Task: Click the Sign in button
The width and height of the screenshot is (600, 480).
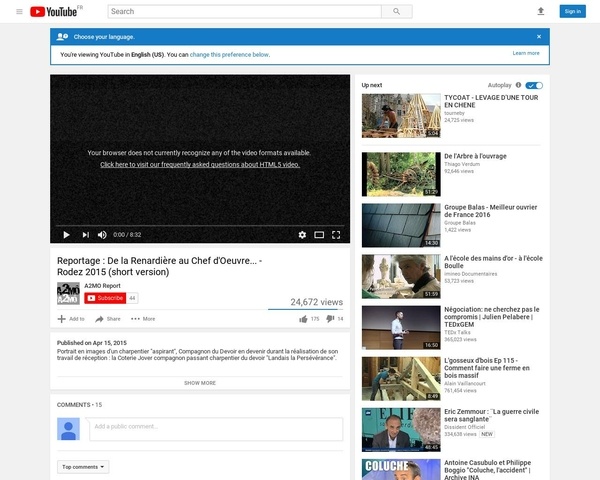Action: pos(571,11)
